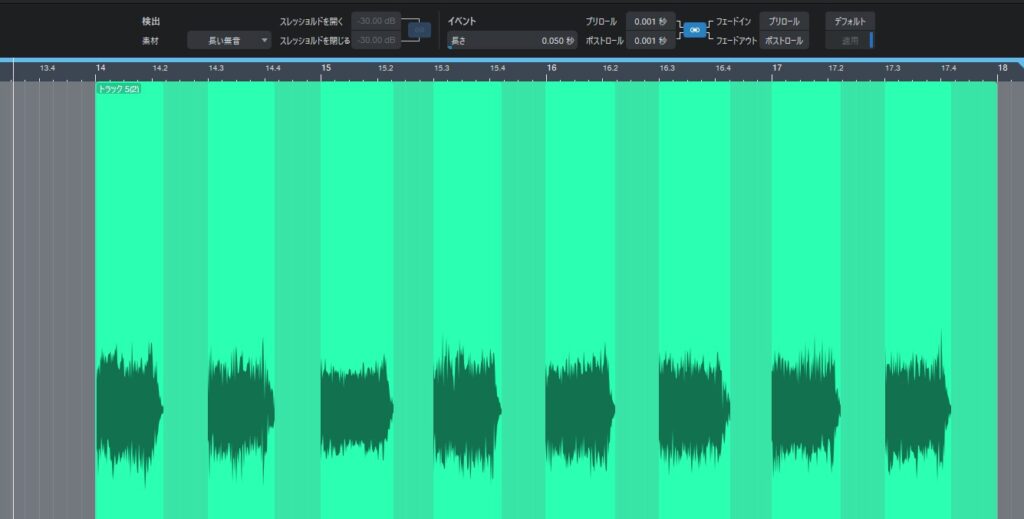
Task: Click the ruler at position 14.2
Action: pyautogui.click(x=159, y=68)
